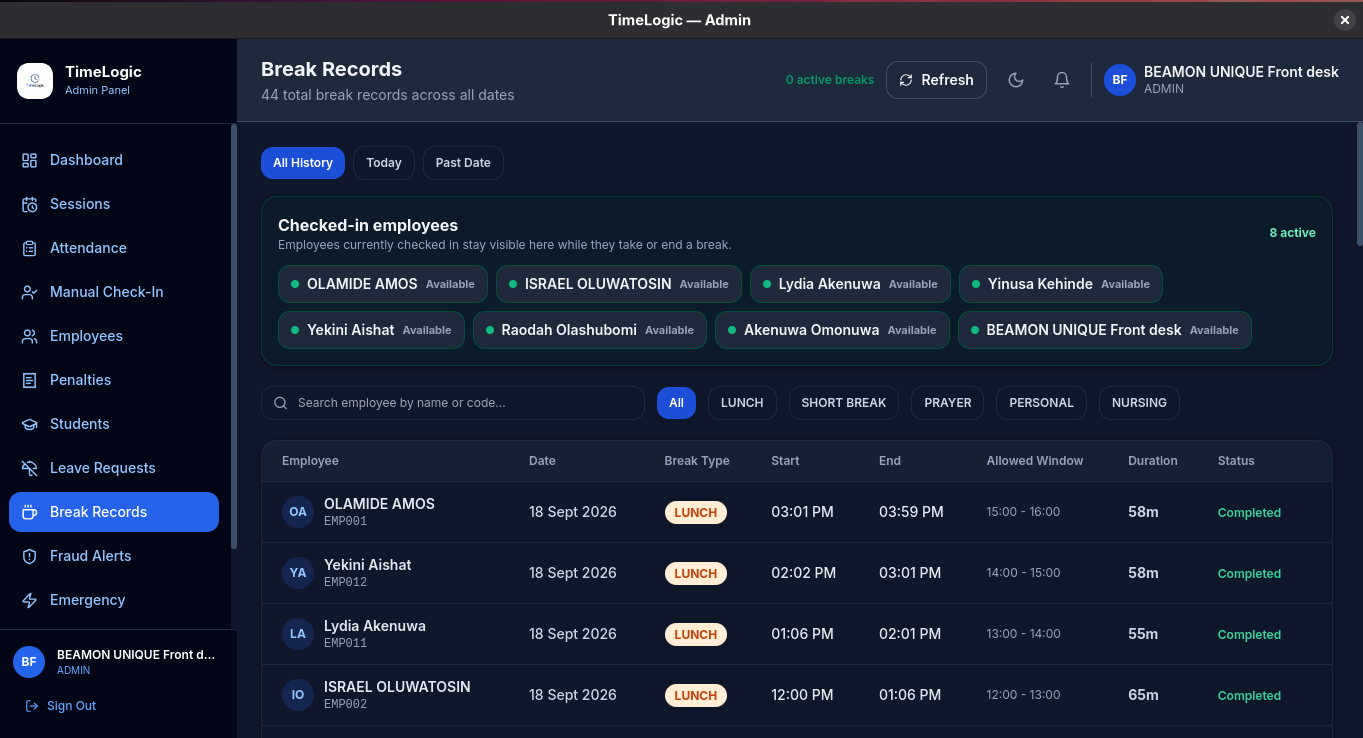
Task: Filter records by PRAYER
Action: [948, 403]
